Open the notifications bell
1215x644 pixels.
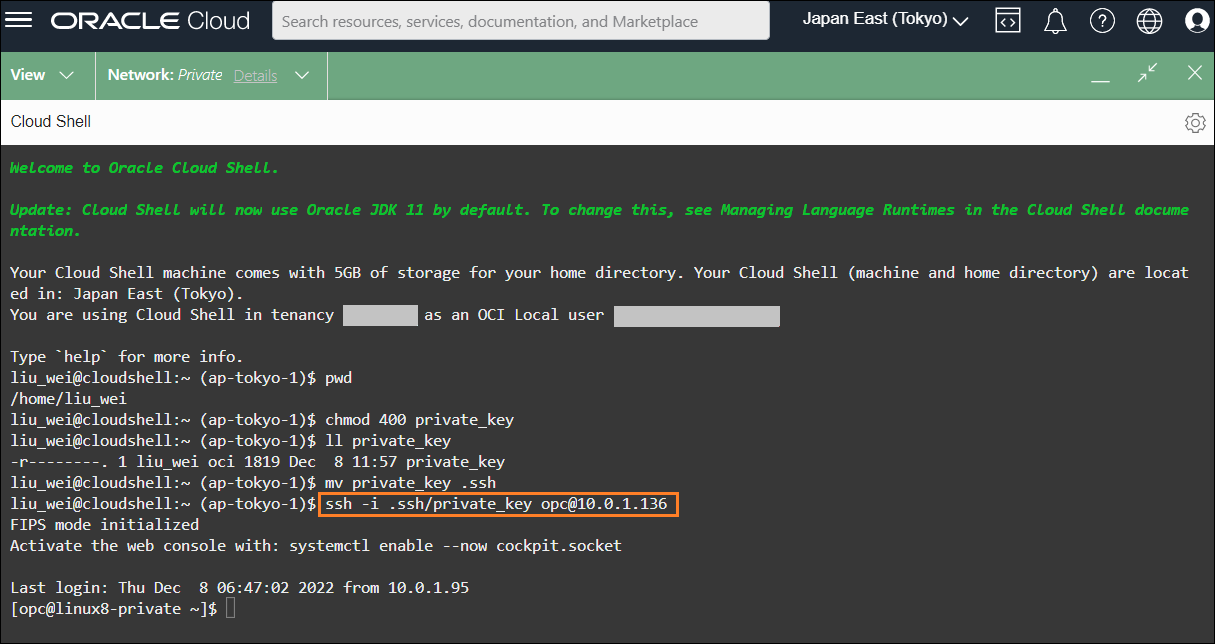tap(1055, 19)
